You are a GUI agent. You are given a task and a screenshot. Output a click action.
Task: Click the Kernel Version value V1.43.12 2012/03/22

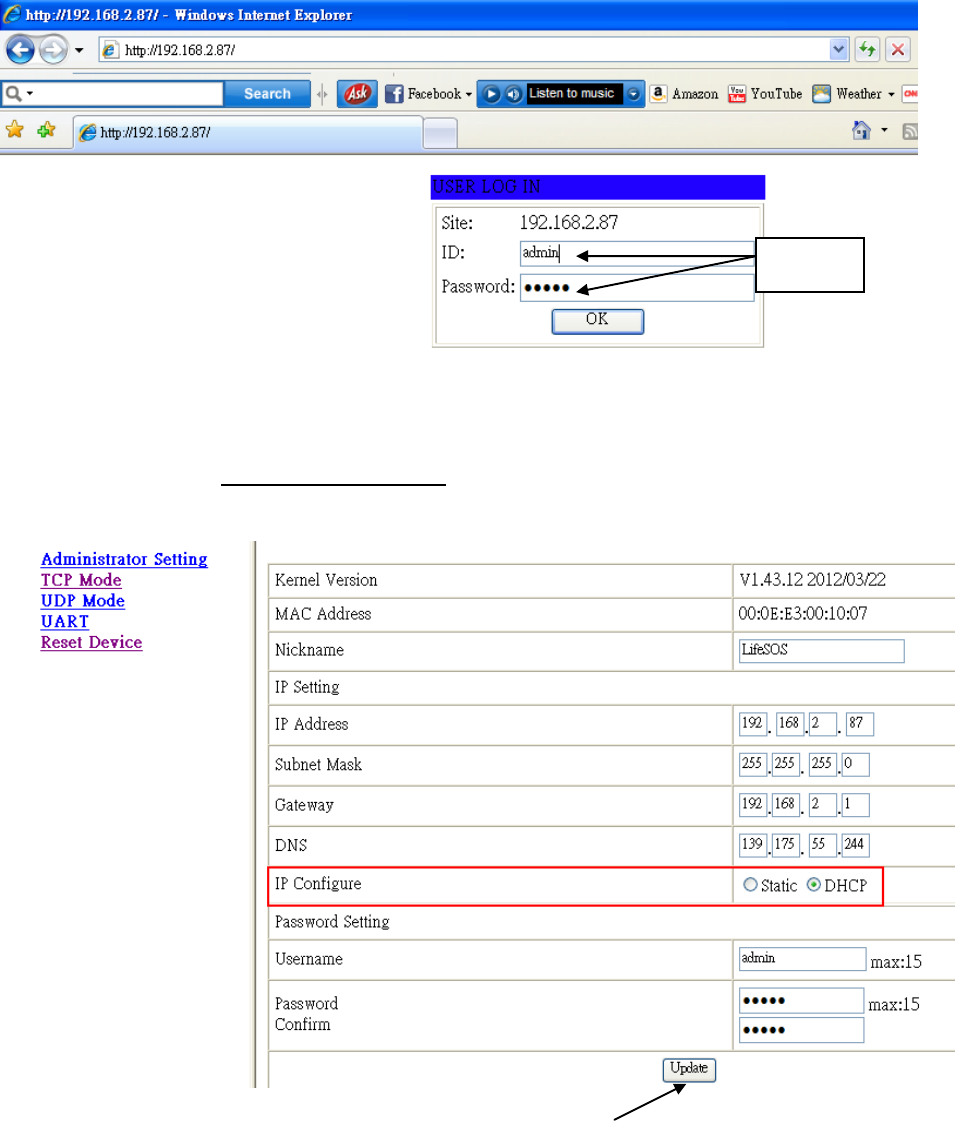[813, 580]
